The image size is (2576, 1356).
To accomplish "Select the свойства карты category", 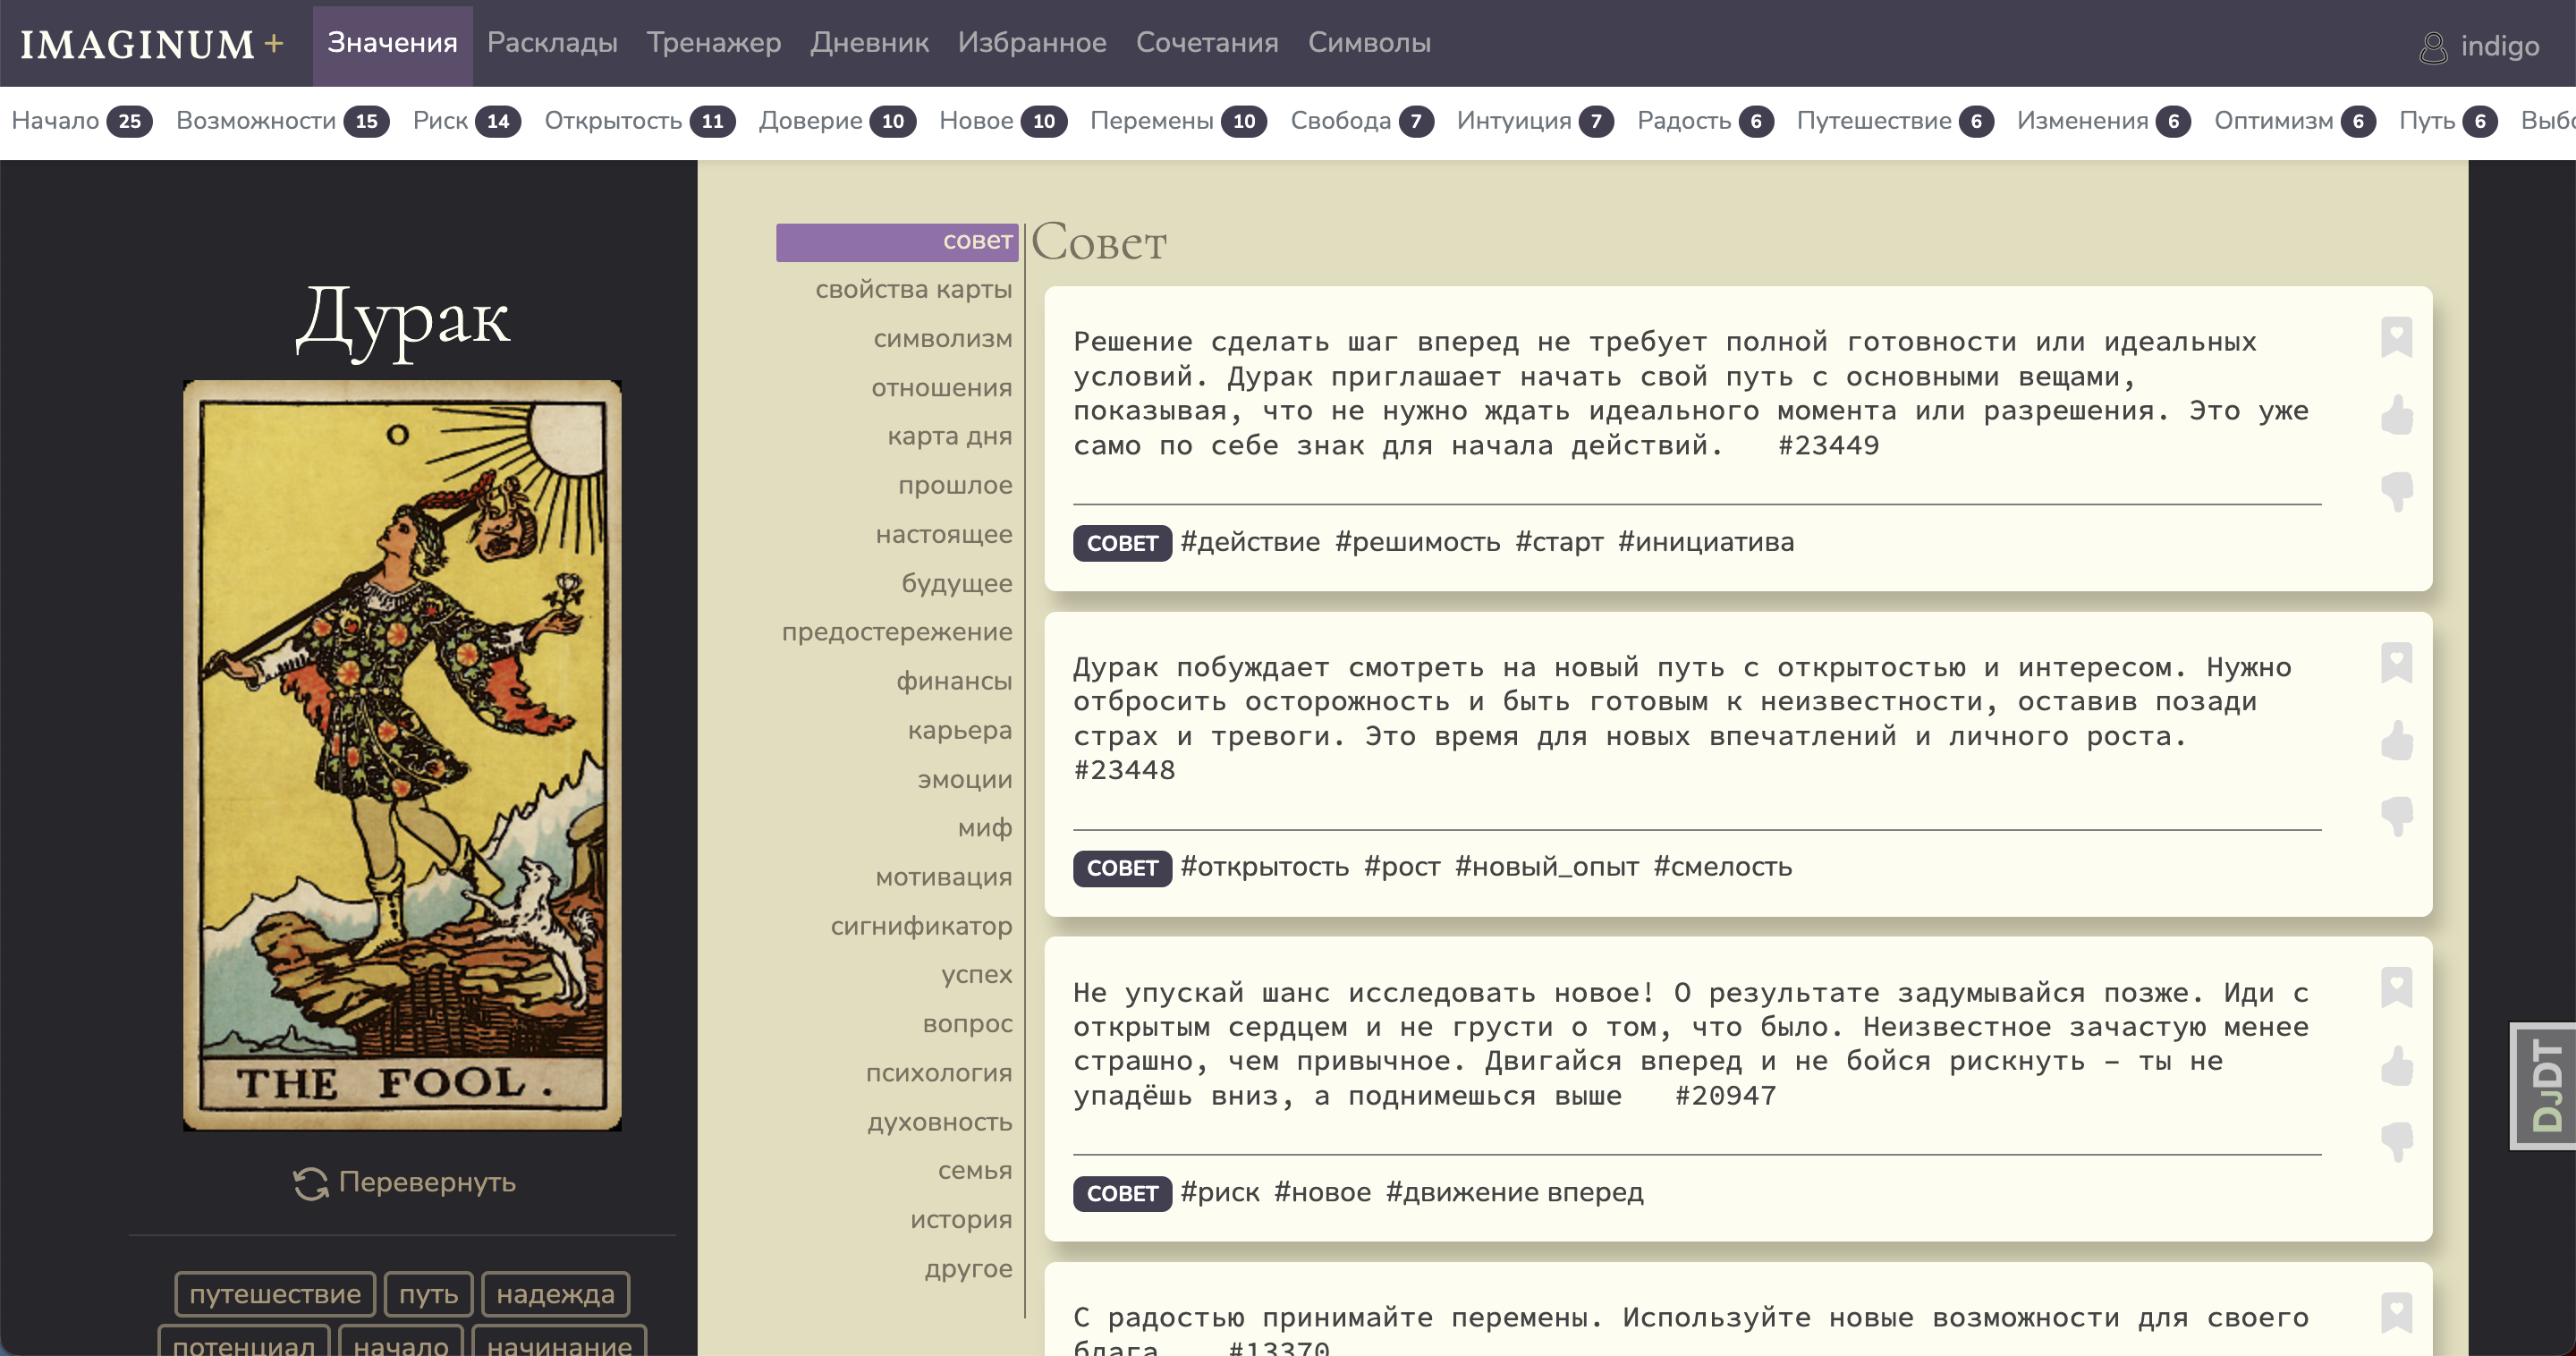I will click(913, 290).
